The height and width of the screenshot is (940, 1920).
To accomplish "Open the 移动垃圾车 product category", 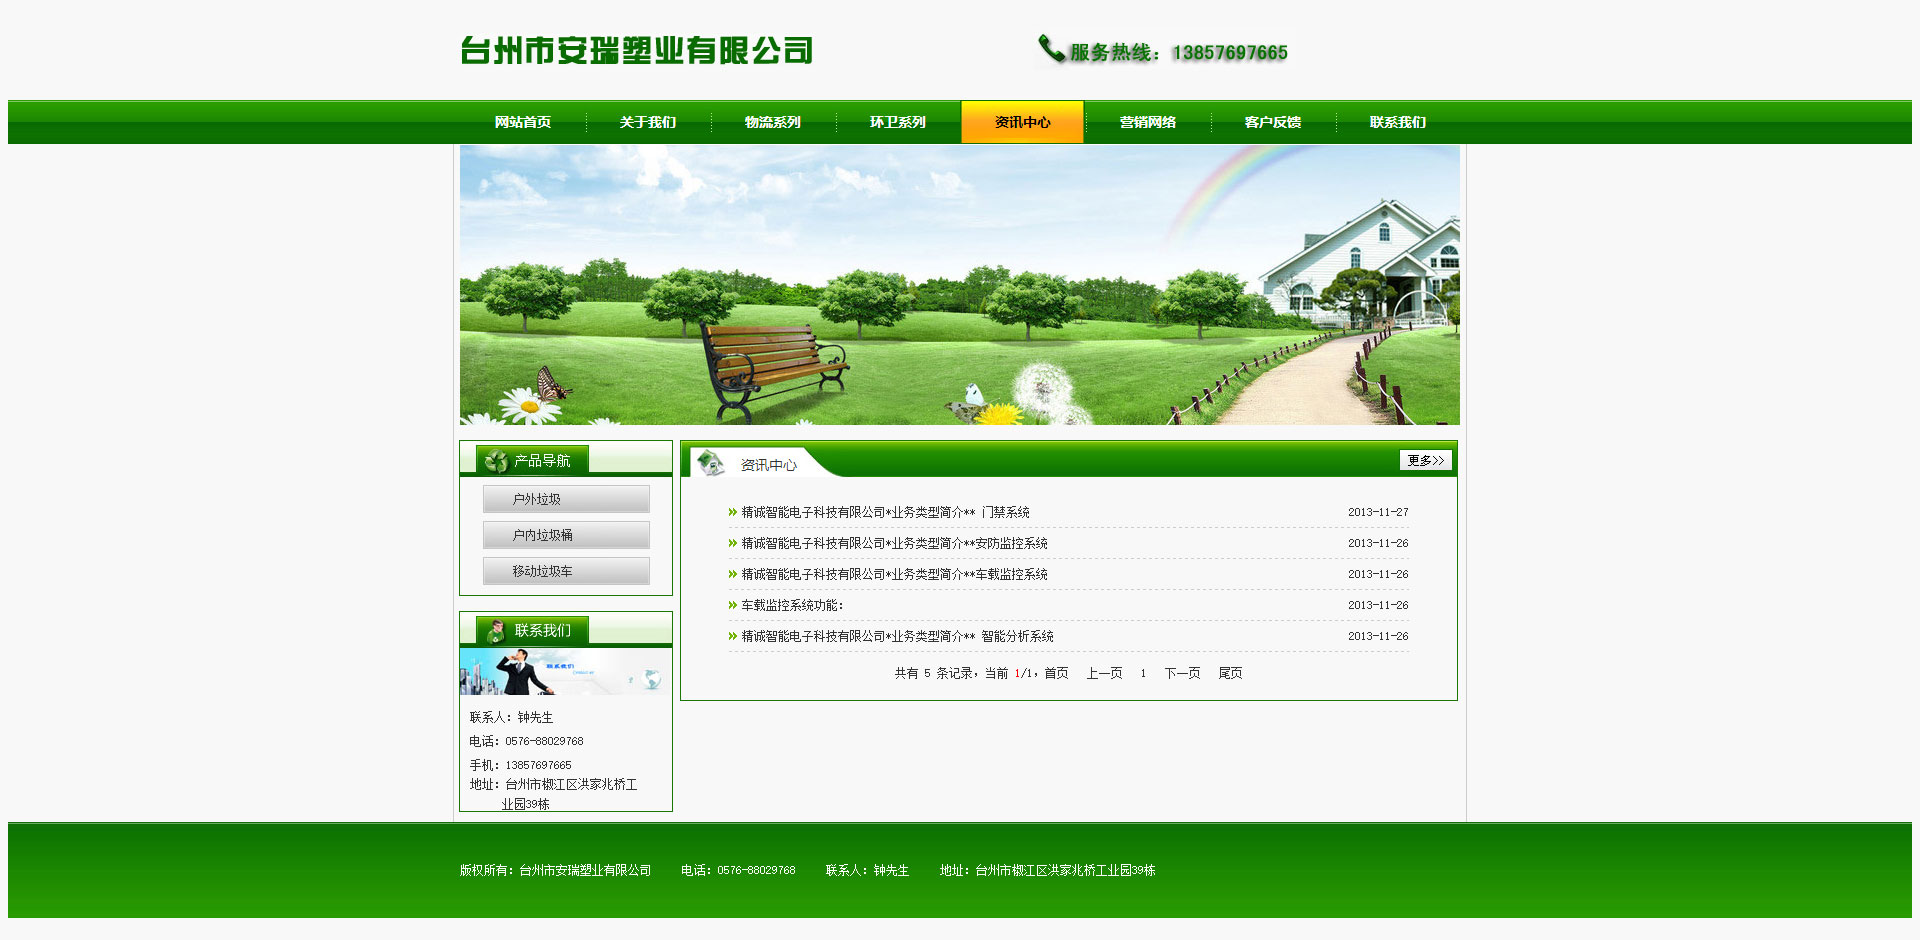I will click(x=566, y=571).
